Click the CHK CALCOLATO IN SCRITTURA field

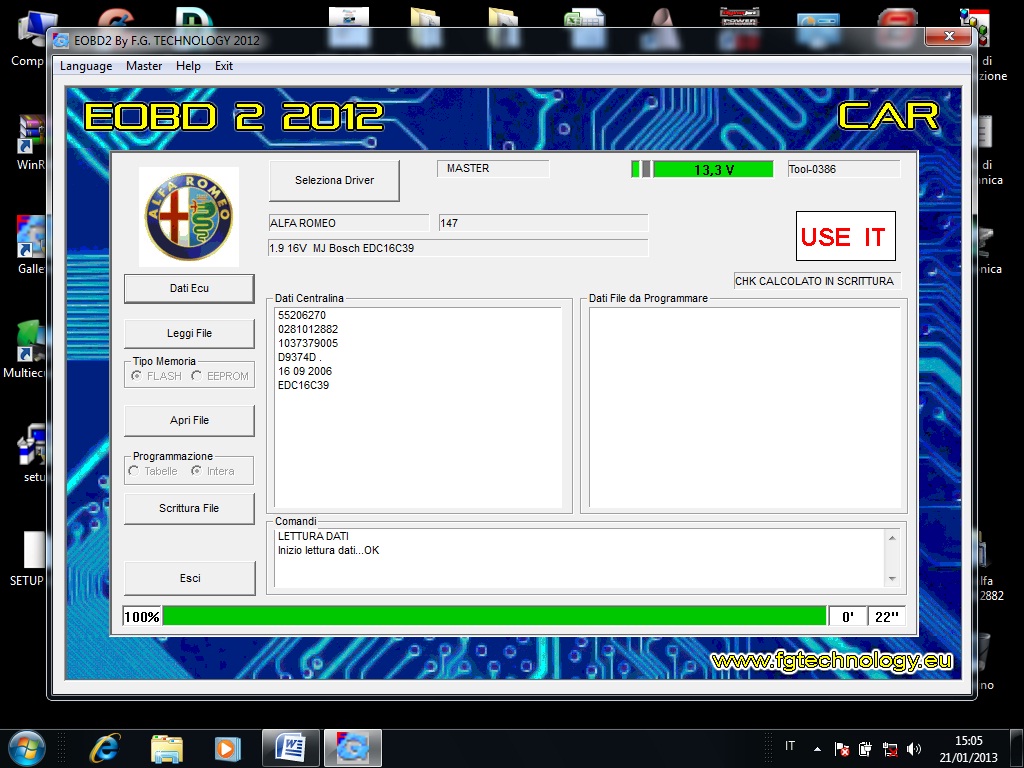[817, 281]
